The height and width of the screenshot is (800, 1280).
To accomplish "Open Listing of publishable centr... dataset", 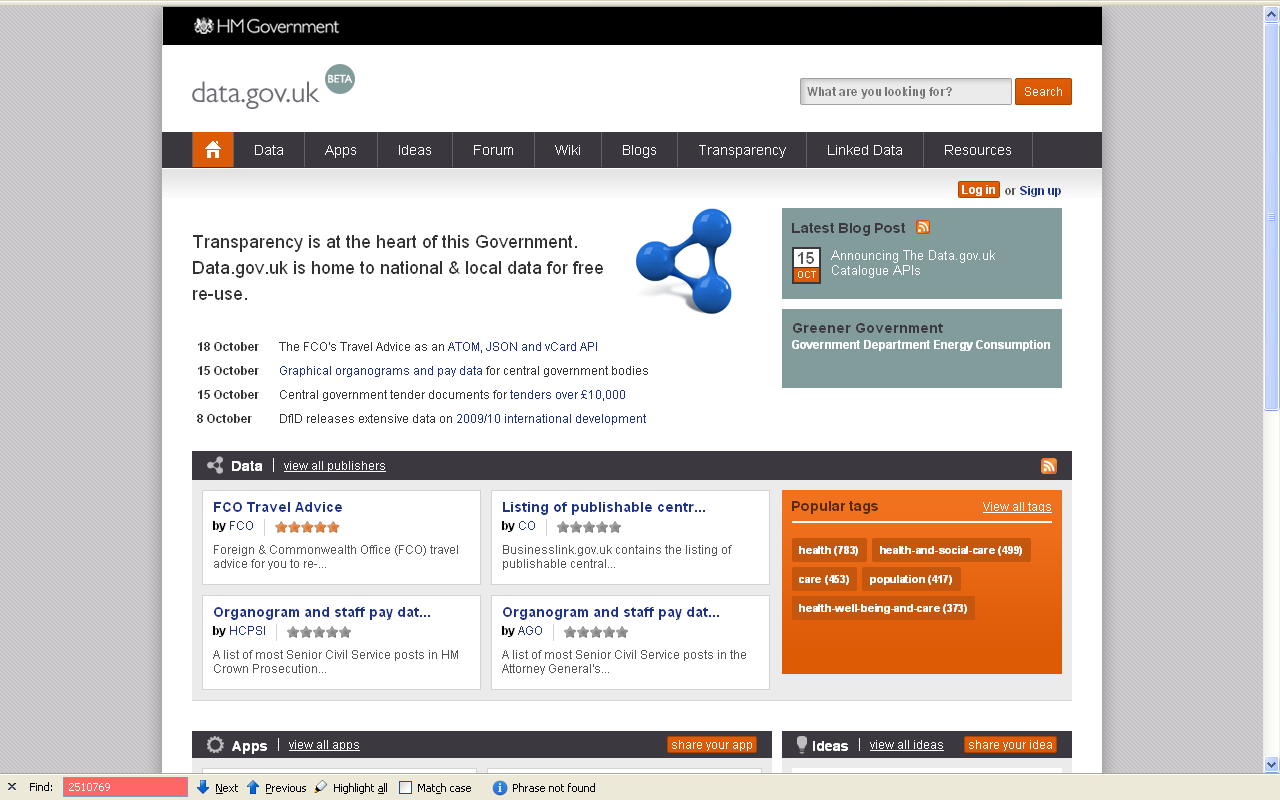I will 604,507.
